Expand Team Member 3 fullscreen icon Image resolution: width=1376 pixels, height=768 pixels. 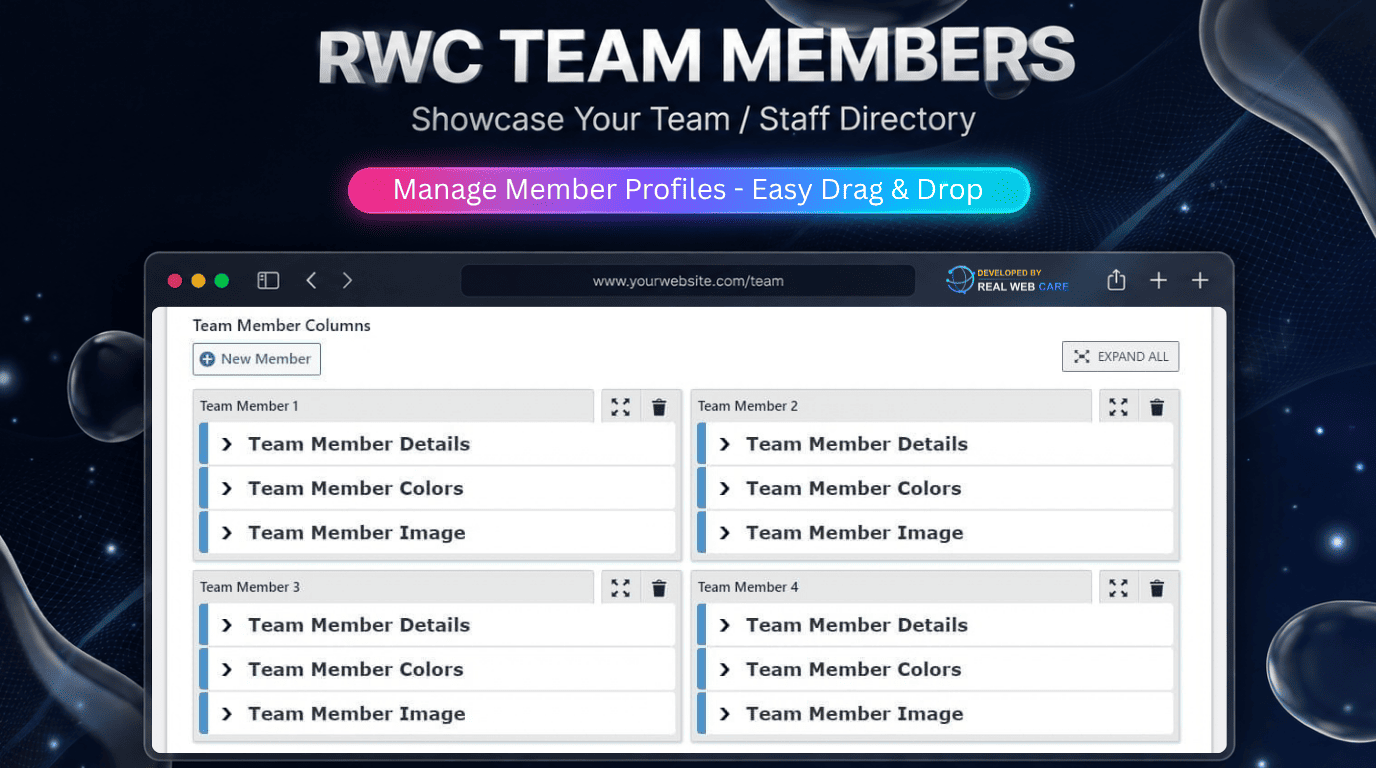click(621, 587)
